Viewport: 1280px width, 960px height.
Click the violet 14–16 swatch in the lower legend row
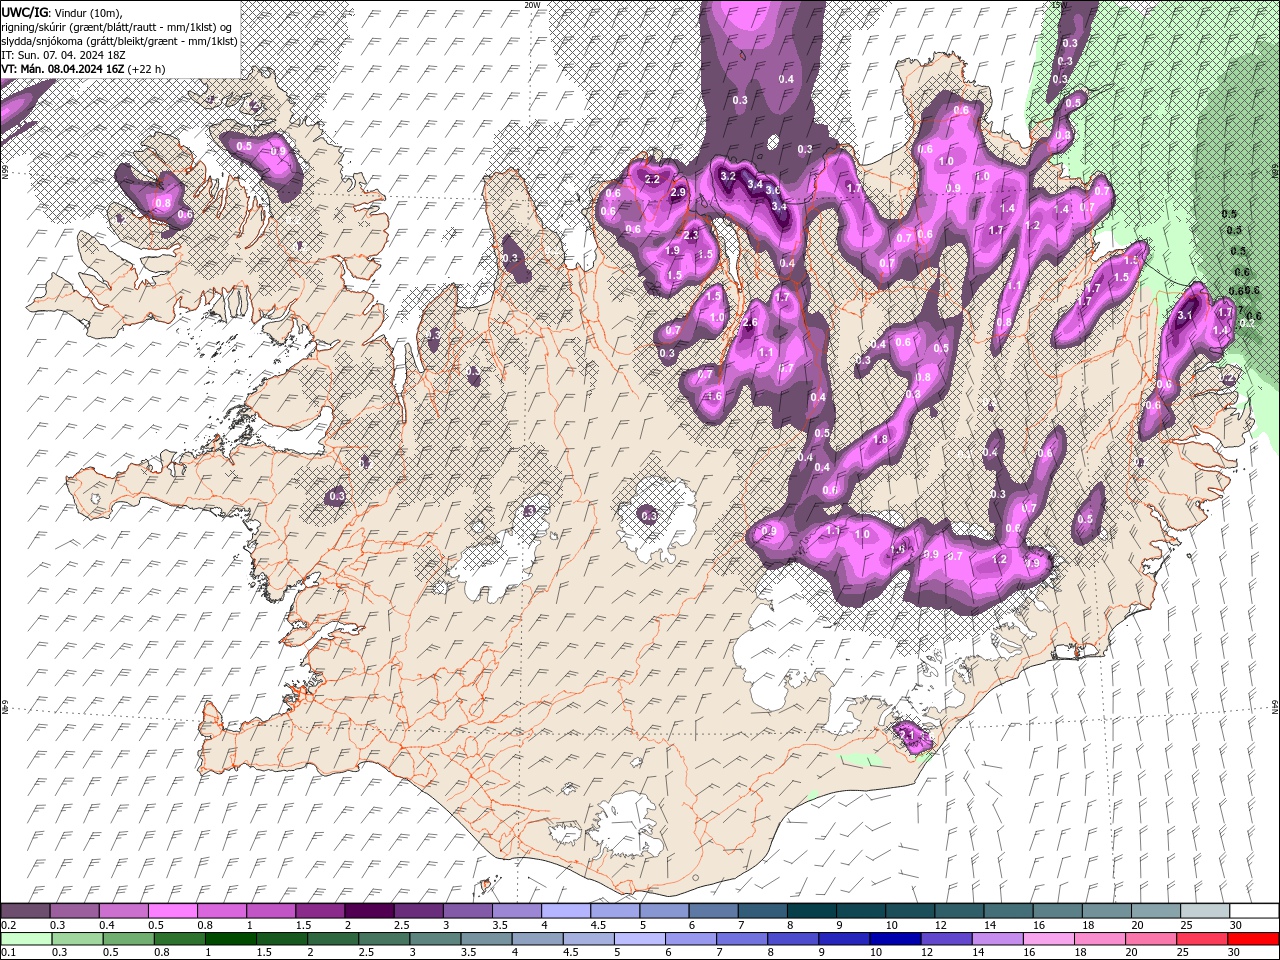(x=998, y=939)
